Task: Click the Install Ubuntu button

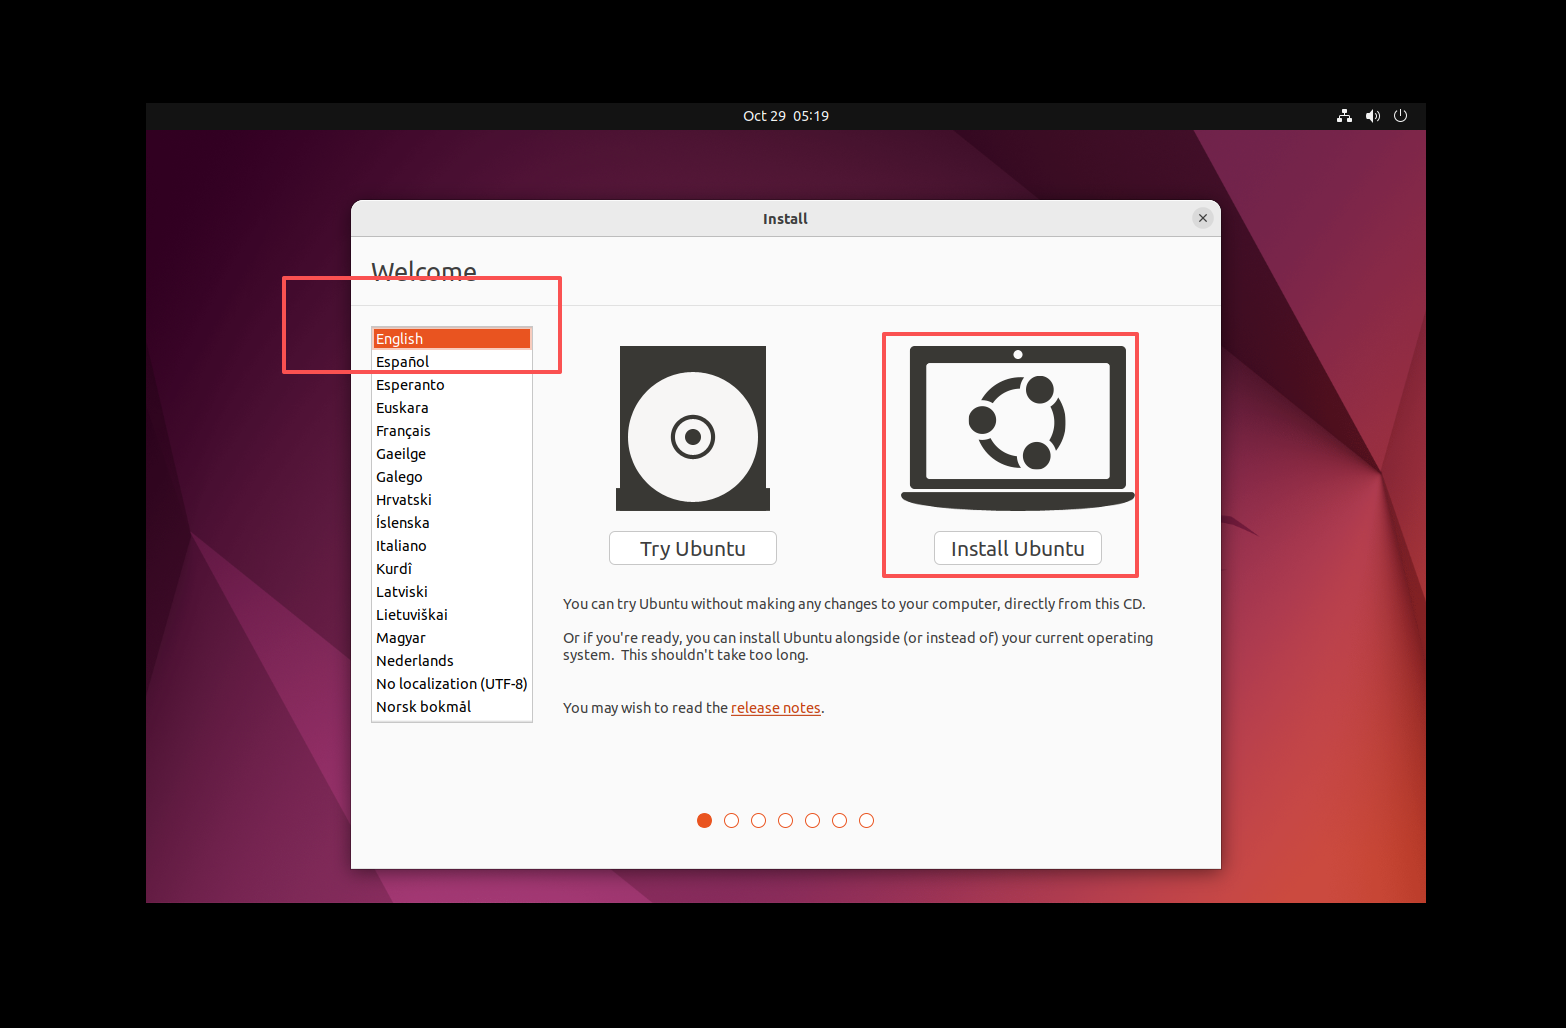Action: click(x=1018, y=548)
